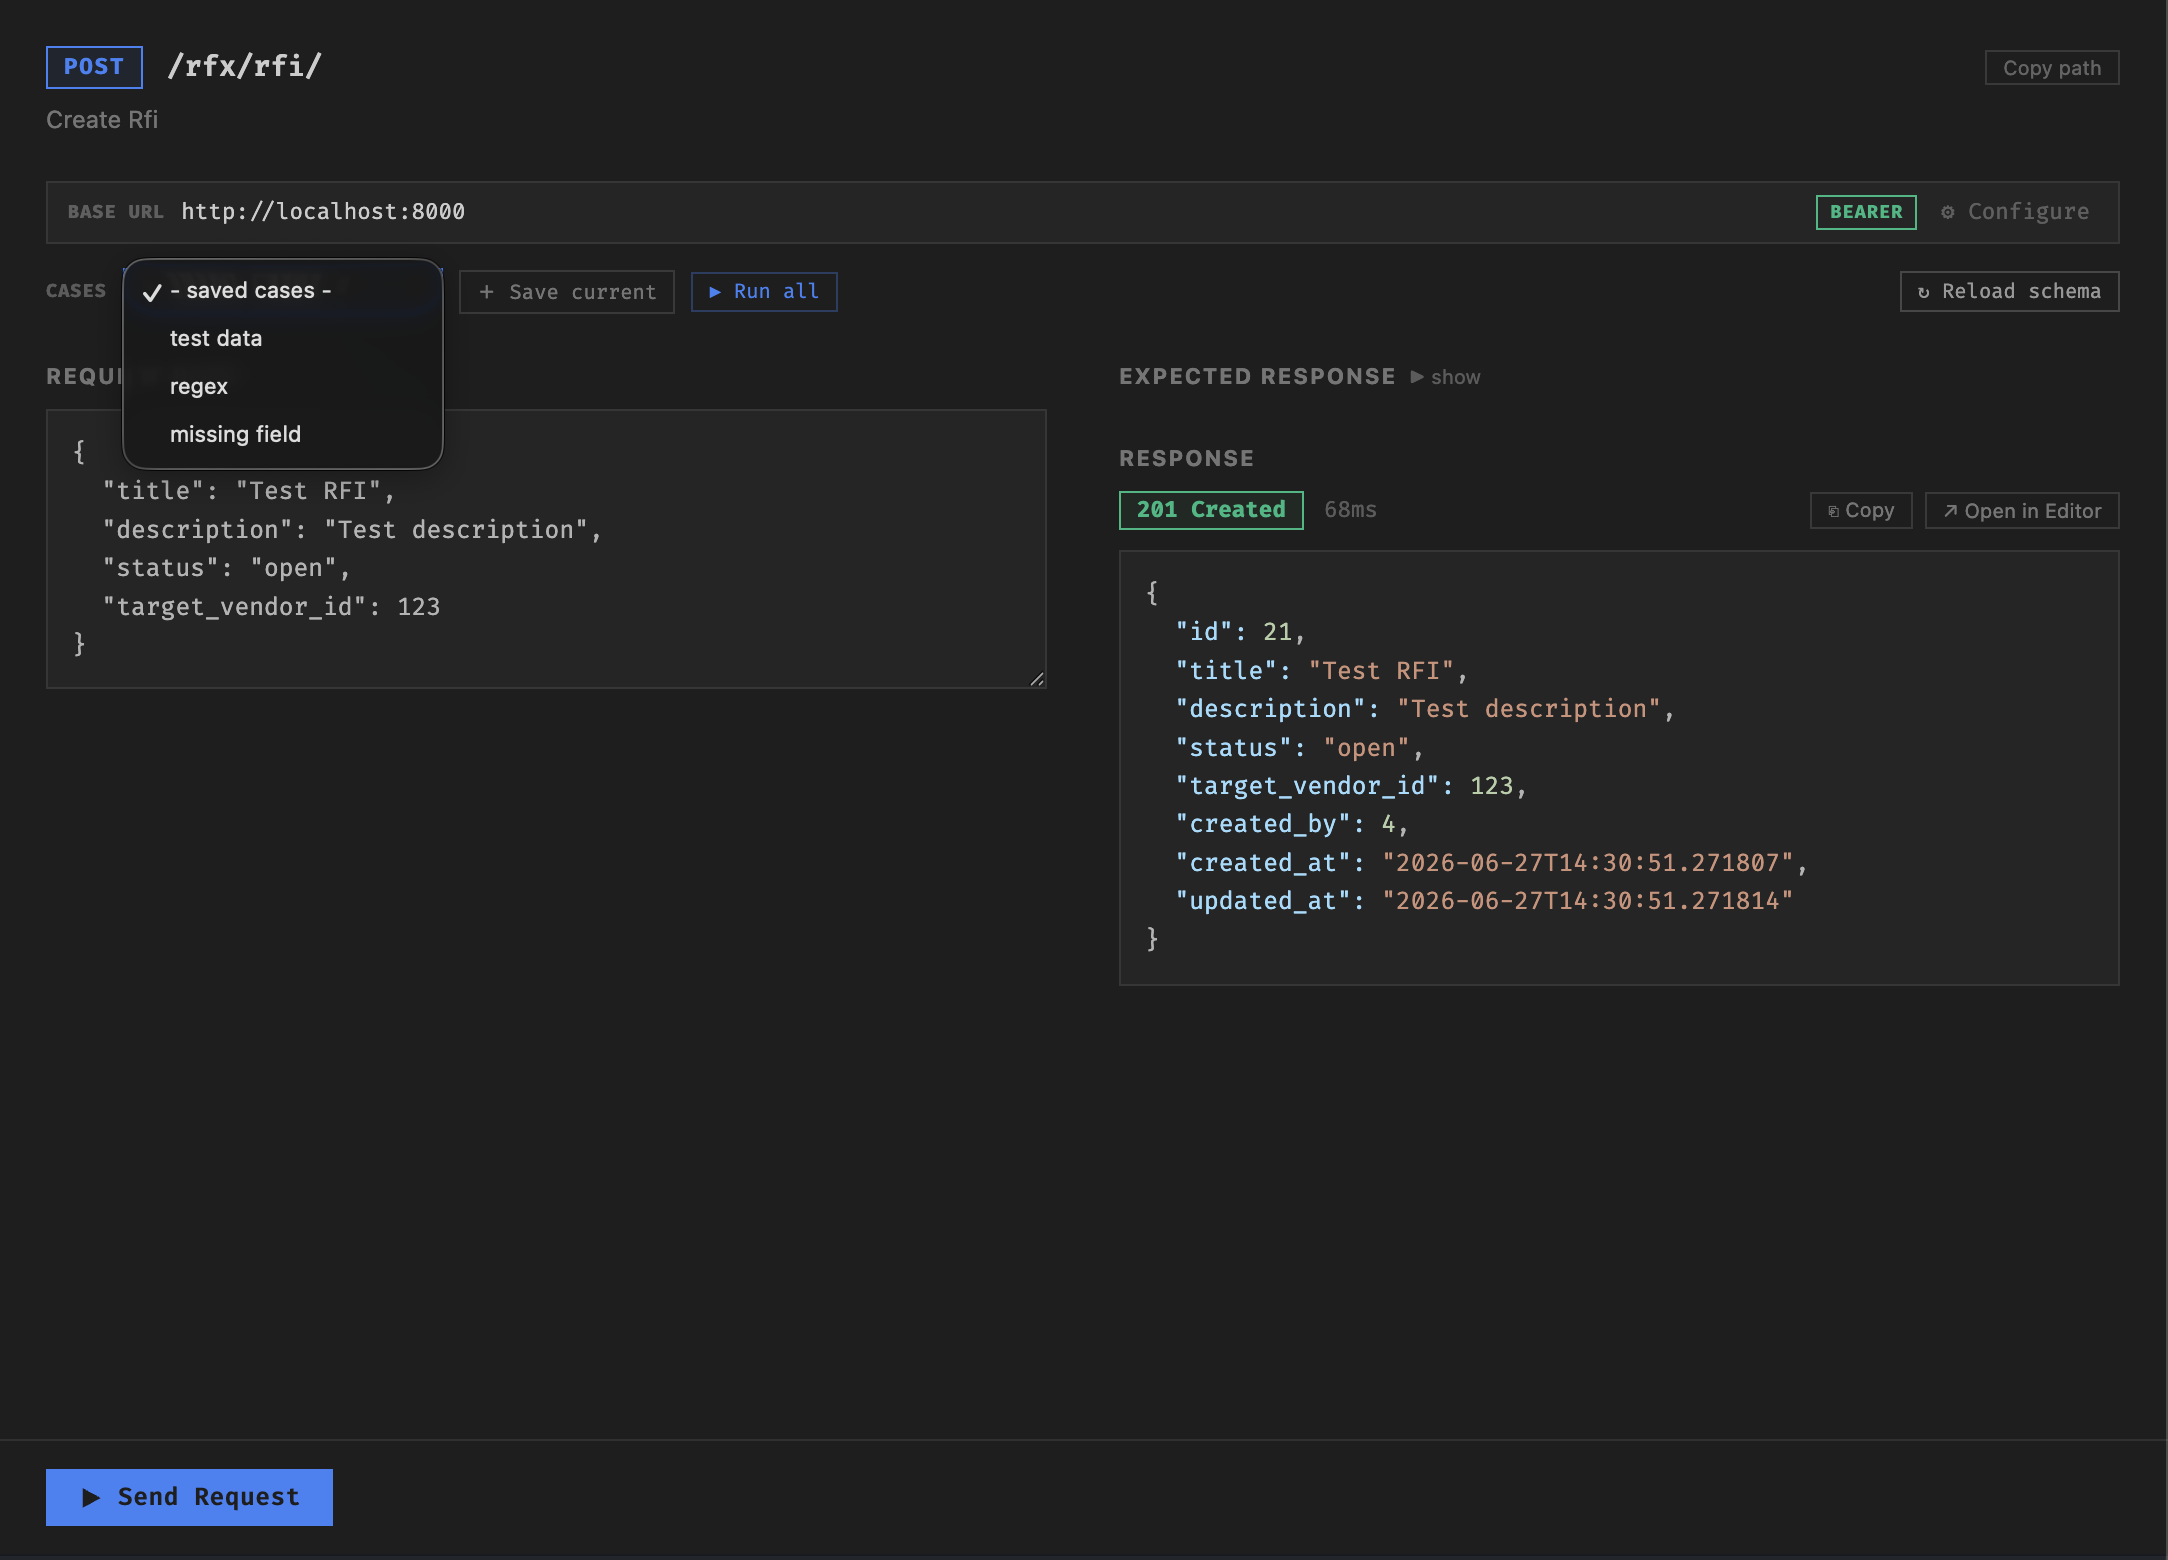Click the "created_at" response line
This screenshot has width=2168, height=1560.
pyautogui.click(x=1491, y=862)
